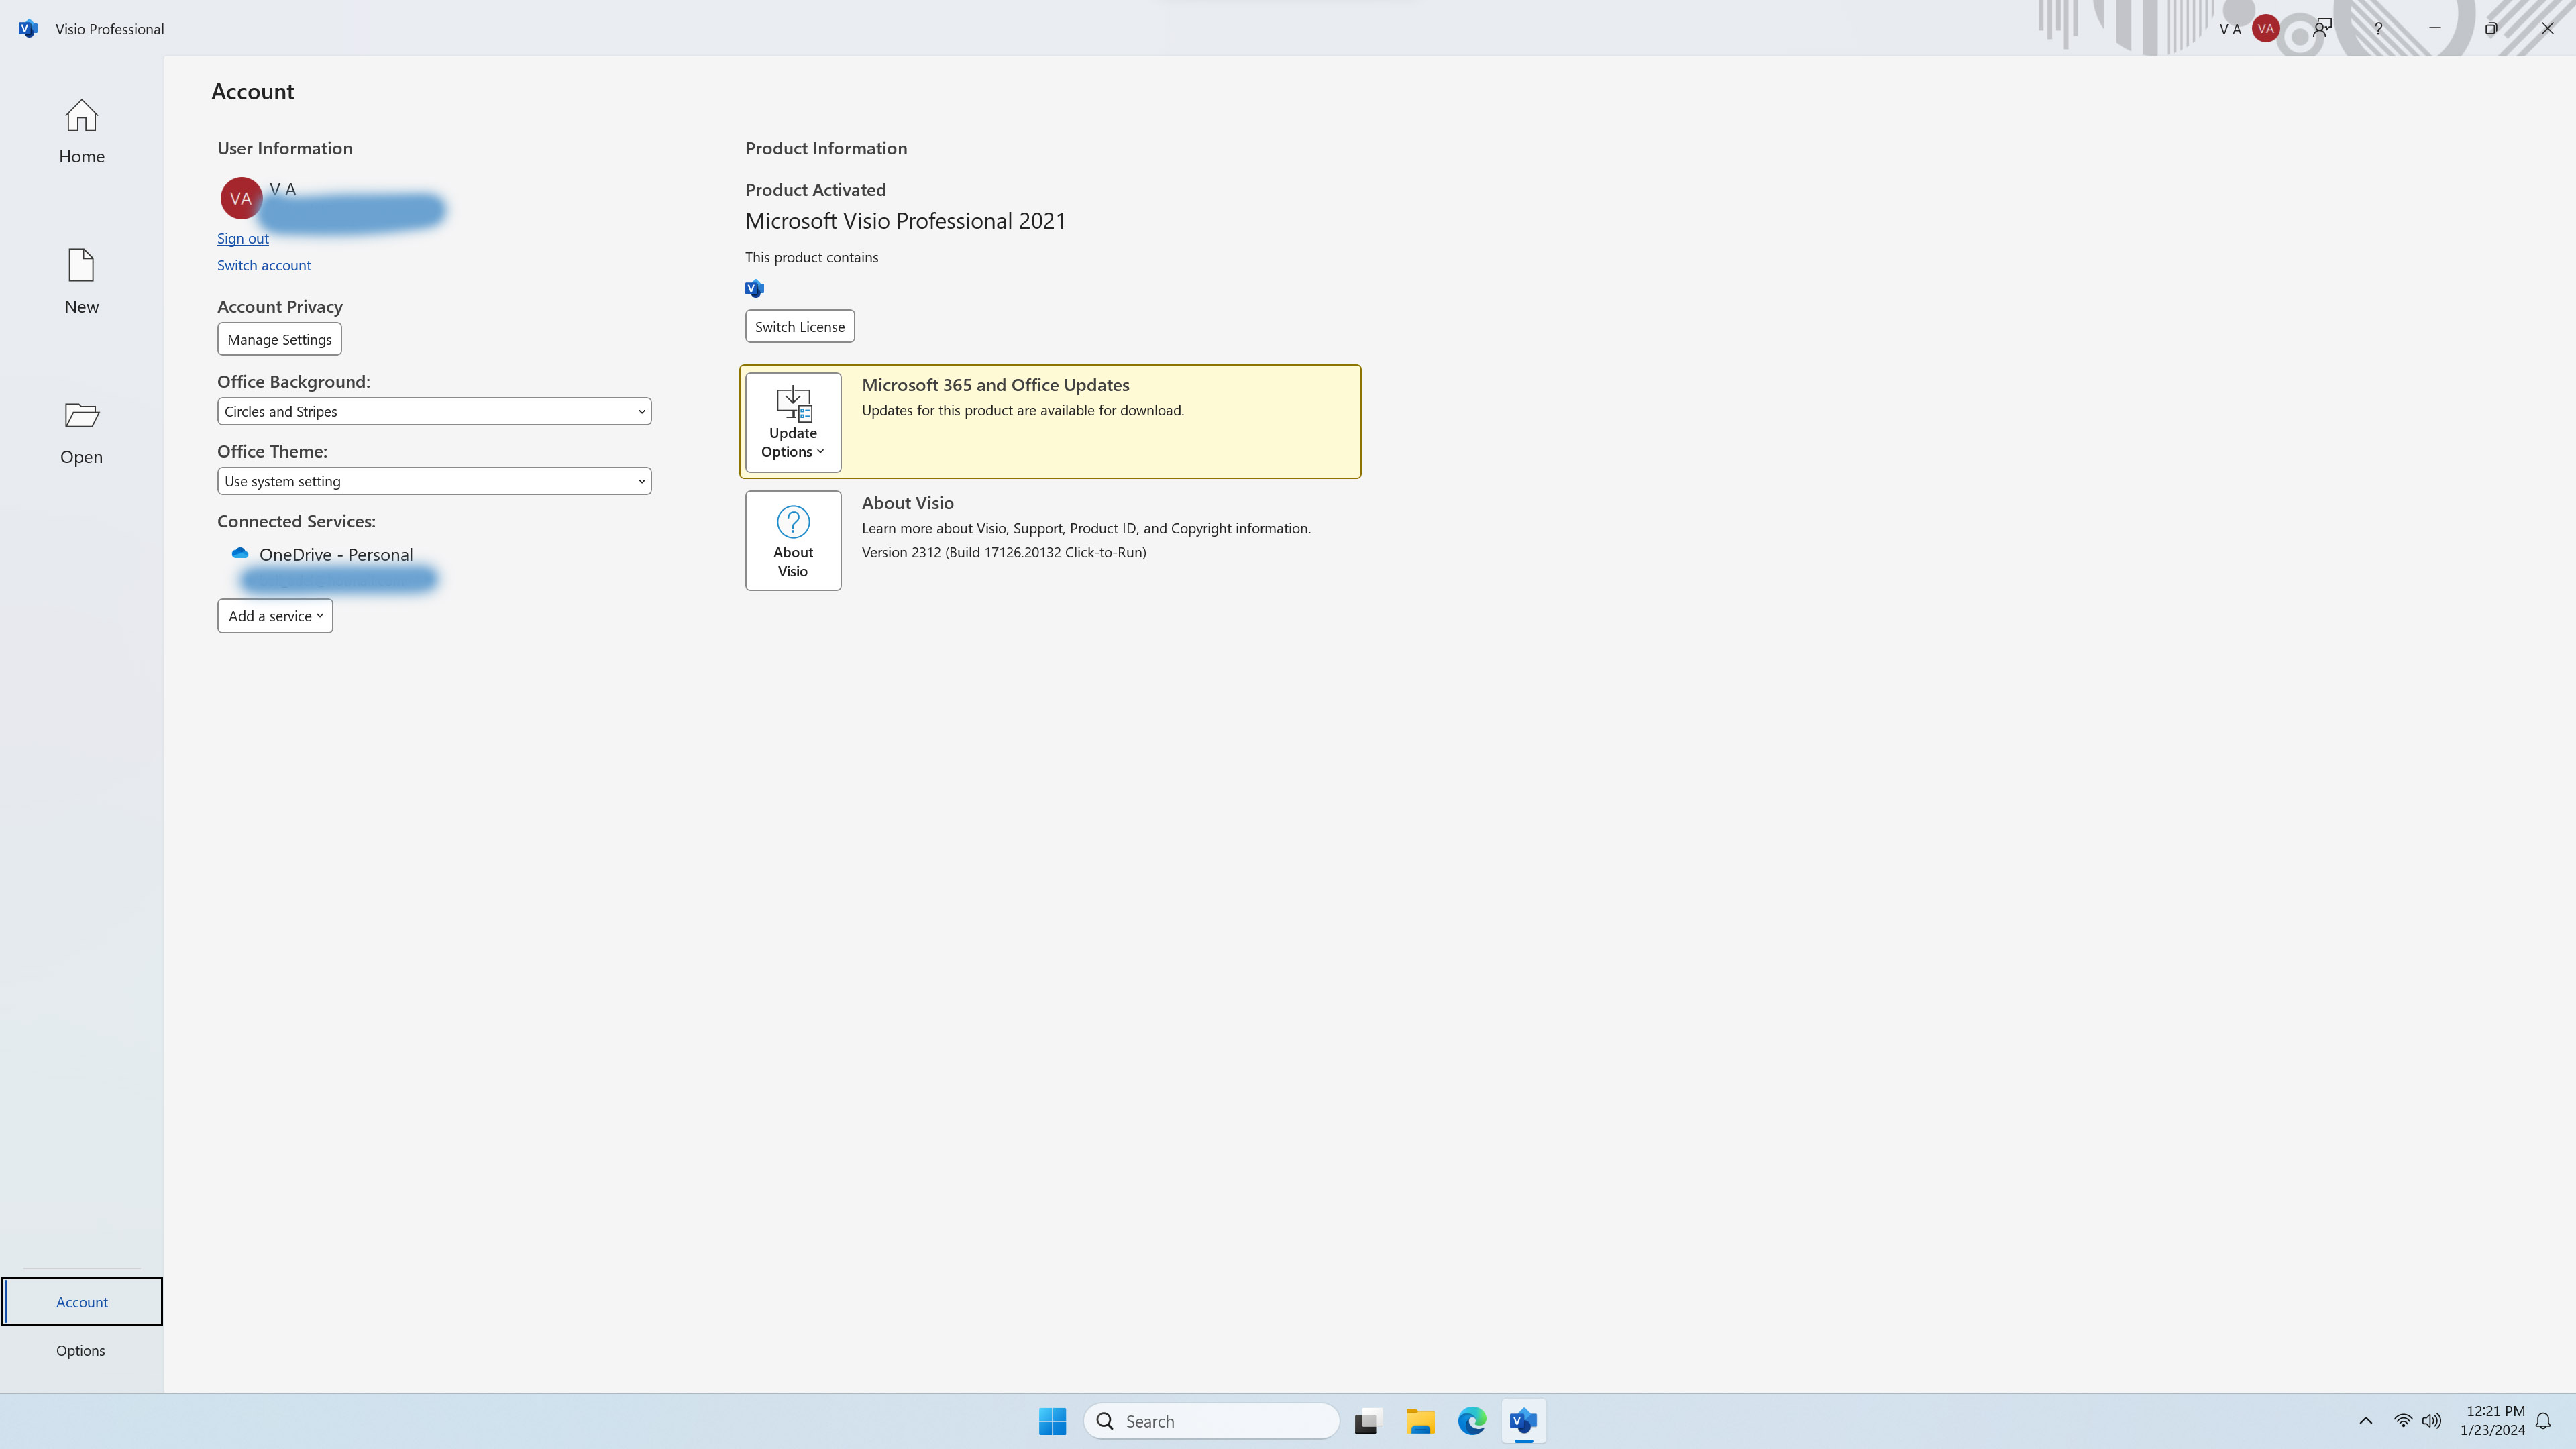This screenshot has width=2576, height=1449.
Task: Open the New document sidebar icon
Action: [x=81, y=266]
